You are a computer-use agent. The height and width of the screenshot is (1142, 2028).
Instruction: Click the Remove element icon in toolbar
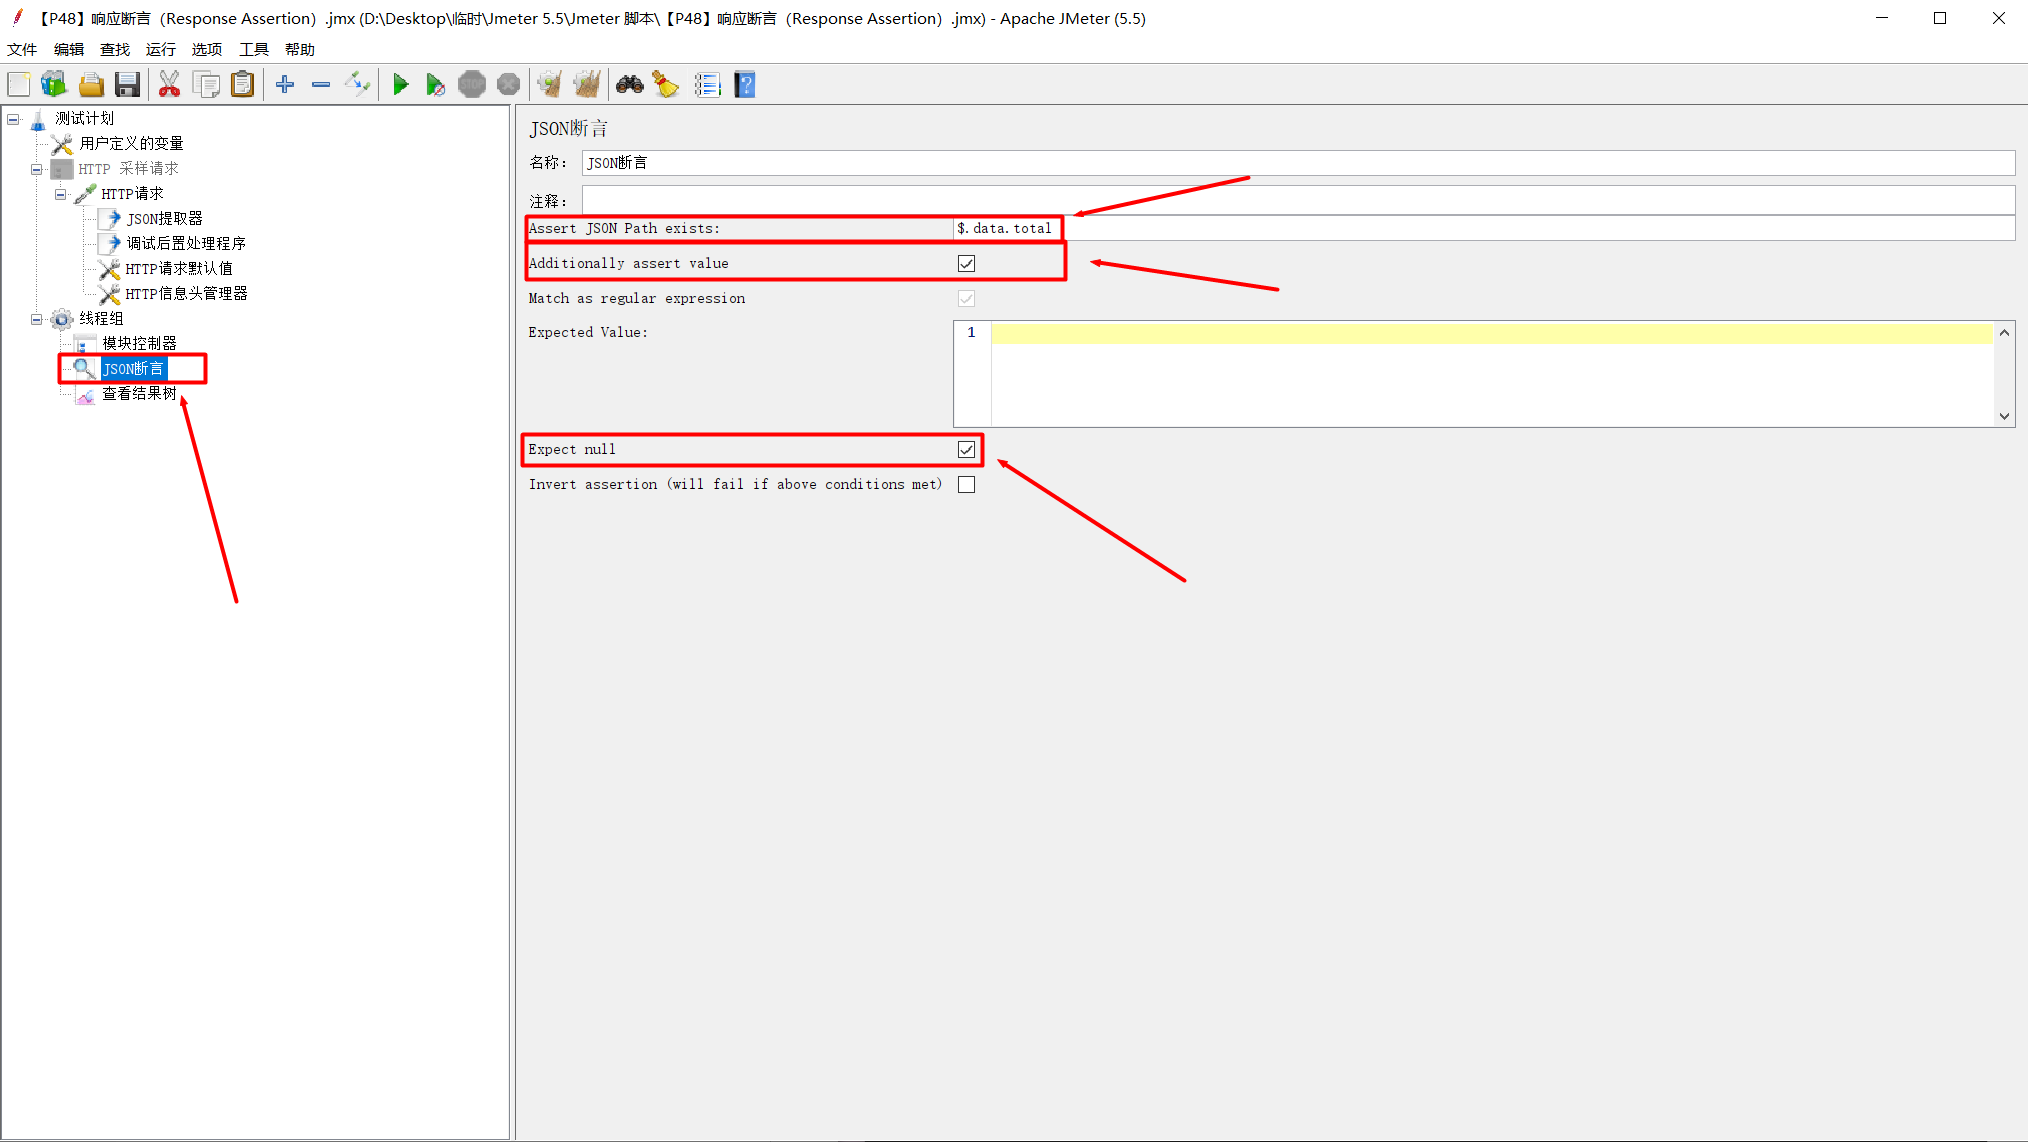point(319,85)
